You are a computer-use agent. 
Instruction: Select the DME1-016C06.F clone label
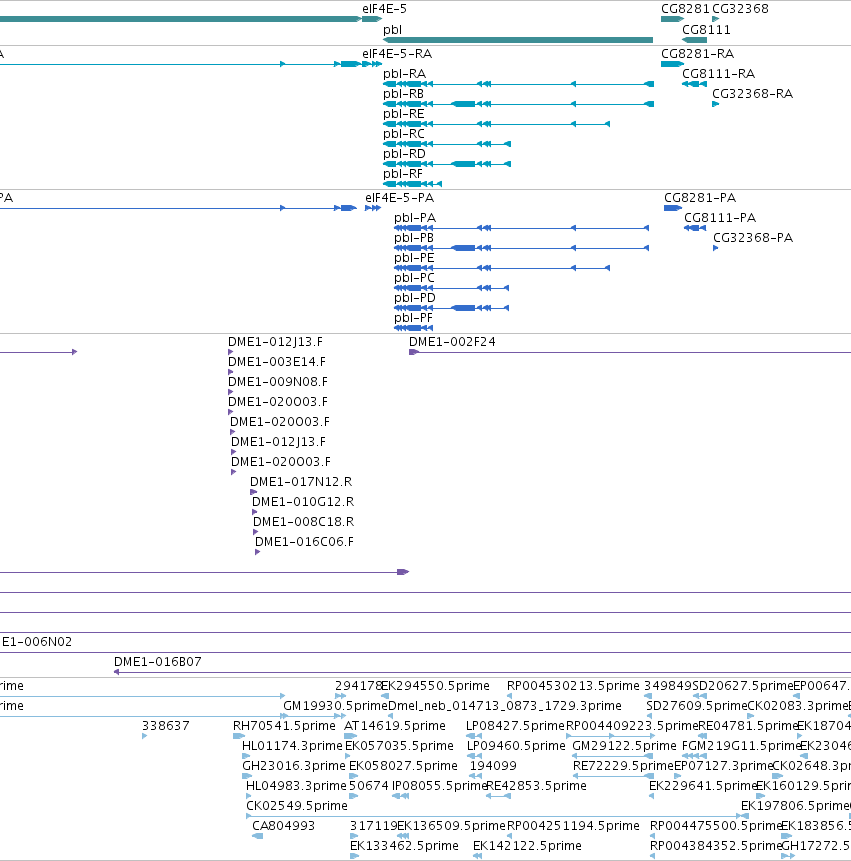click(x=304, y=542)
